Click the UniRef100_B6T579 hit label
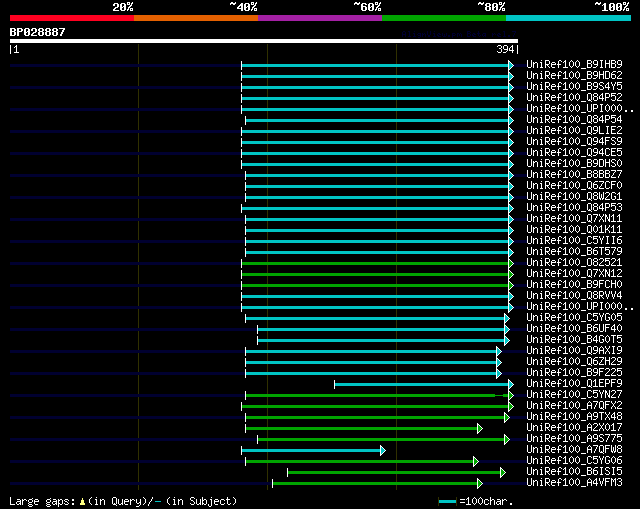Image resolution: width=640 pixels, height=509 pixels. 574,252
